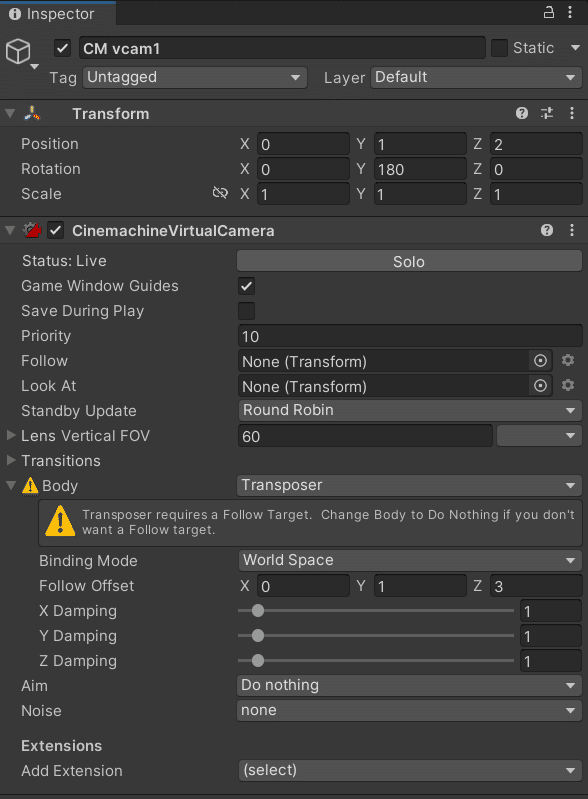Click the Scale X field

click(303, 194)
